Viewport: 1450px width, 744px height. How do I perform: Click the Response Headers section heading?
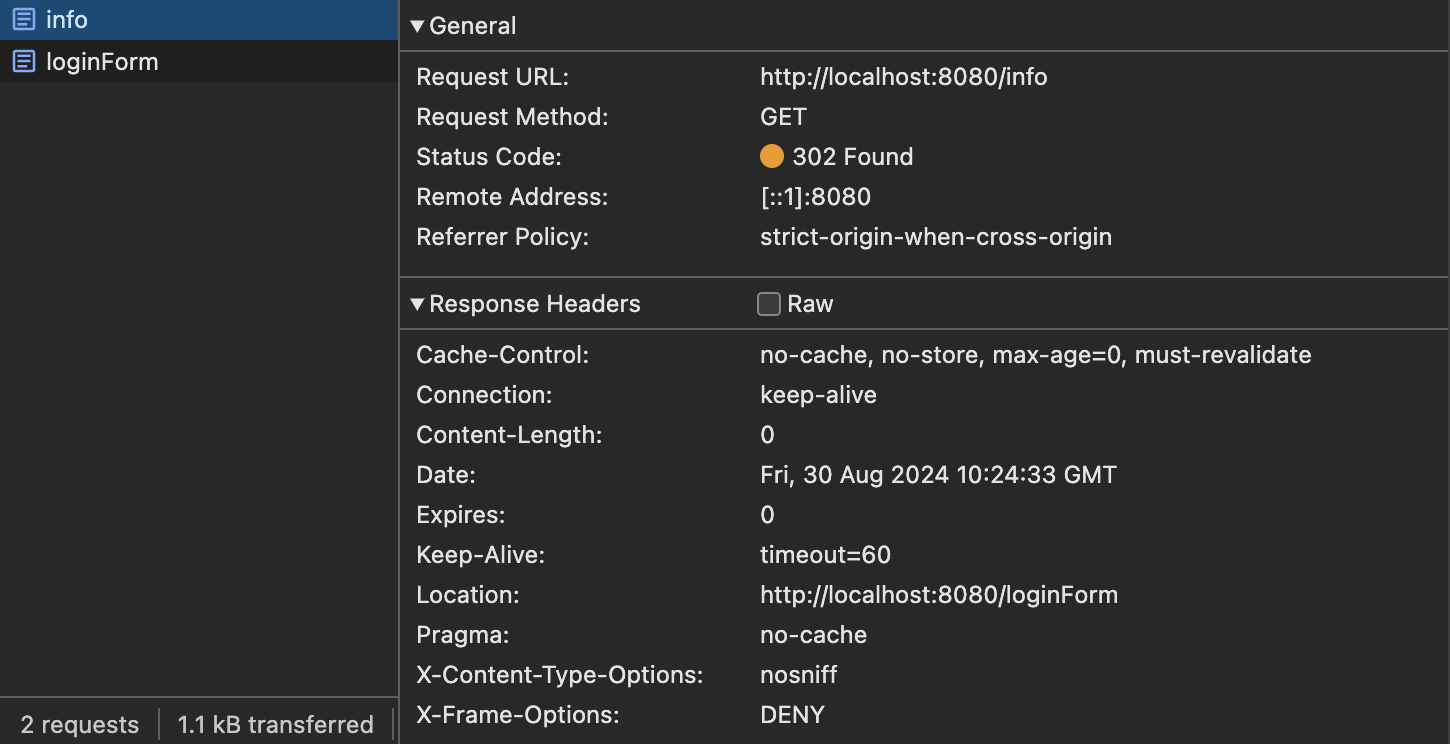tap(534, 304)
